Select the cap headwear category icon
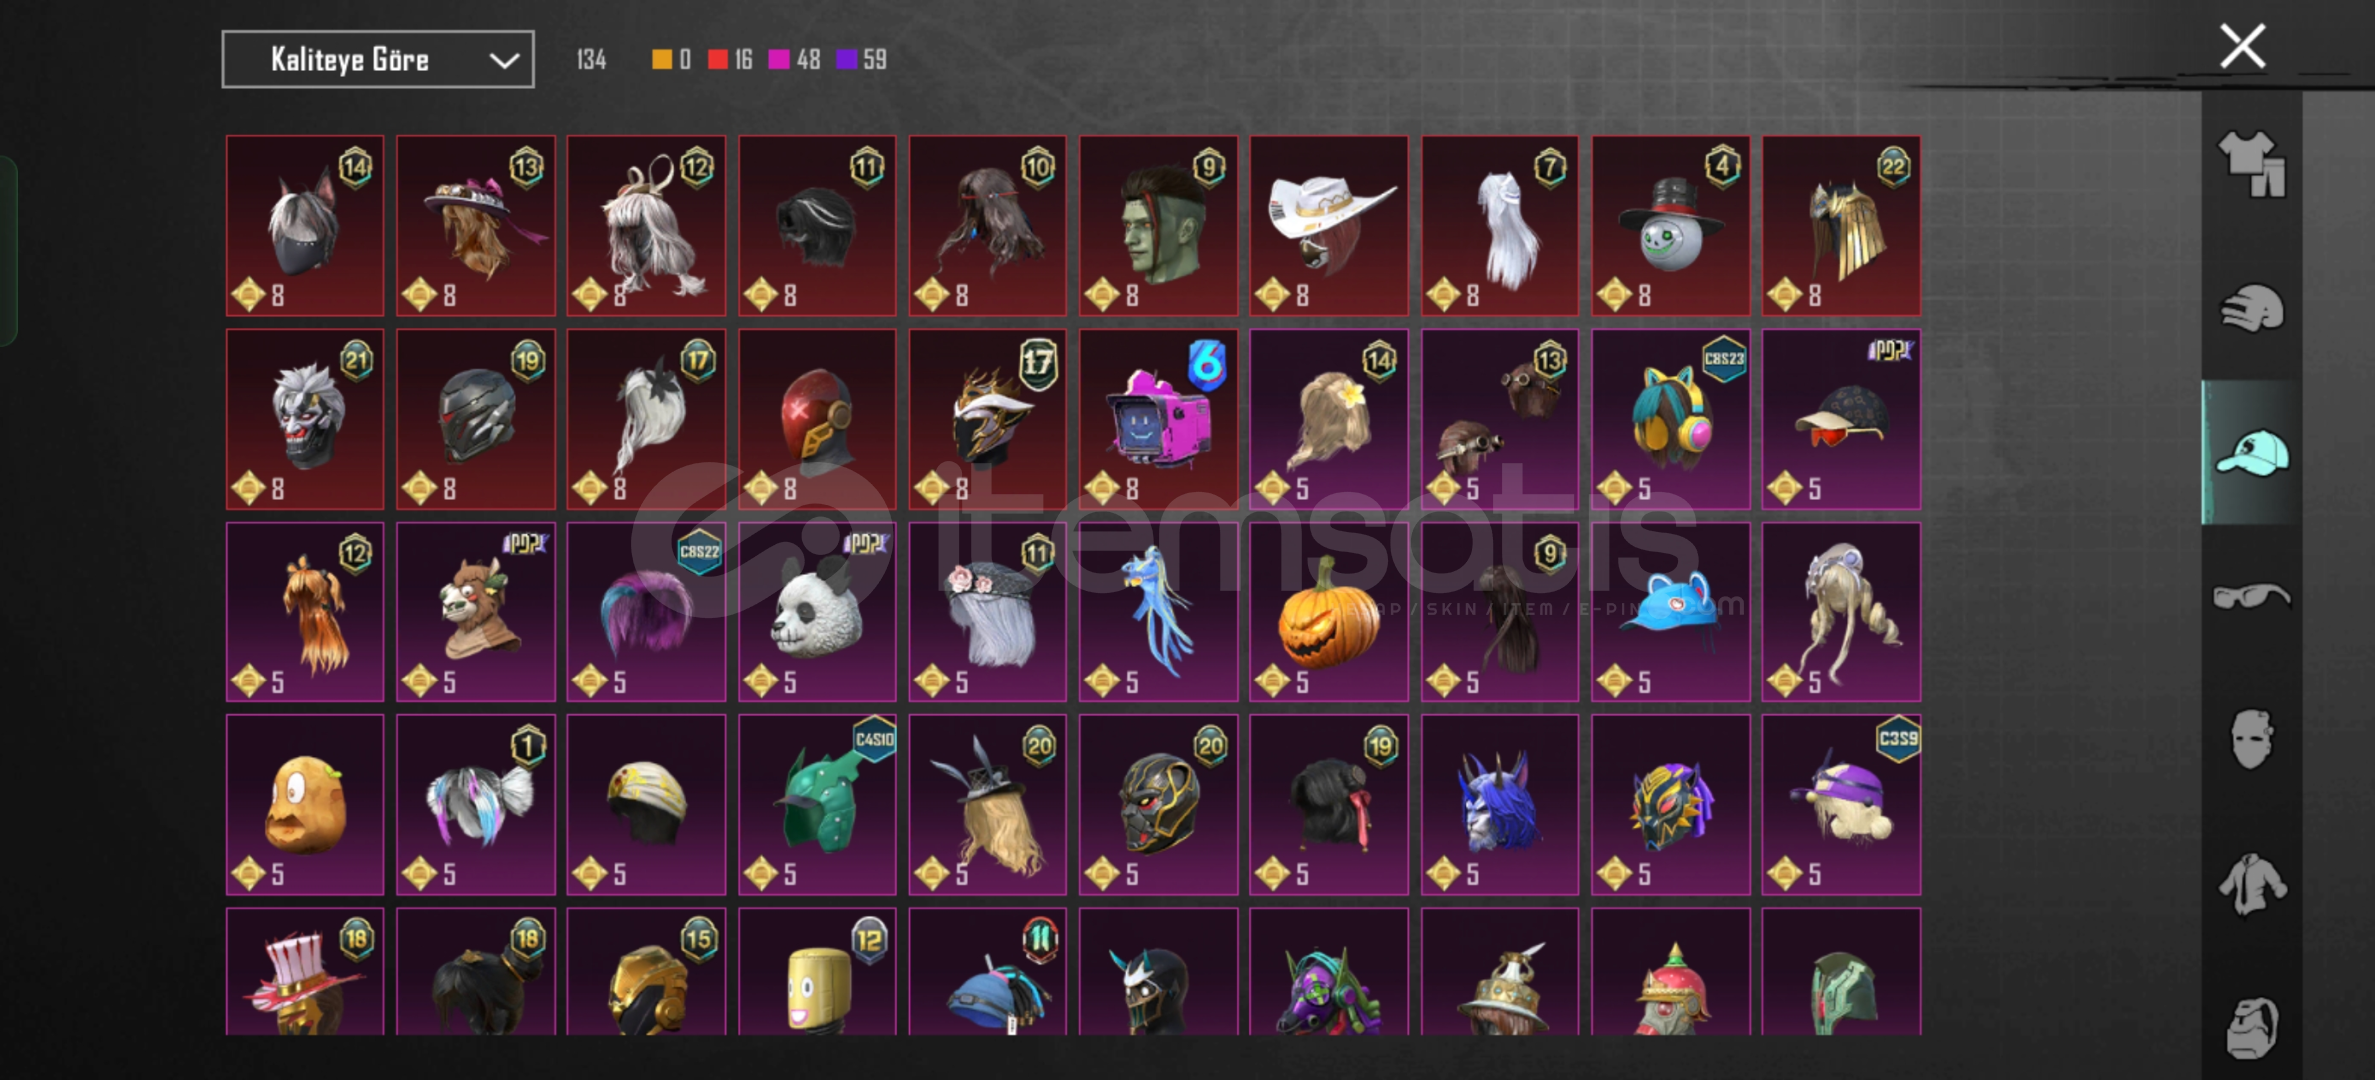Screen dimensions: 2375x1080 click(x=2252, y=453)
